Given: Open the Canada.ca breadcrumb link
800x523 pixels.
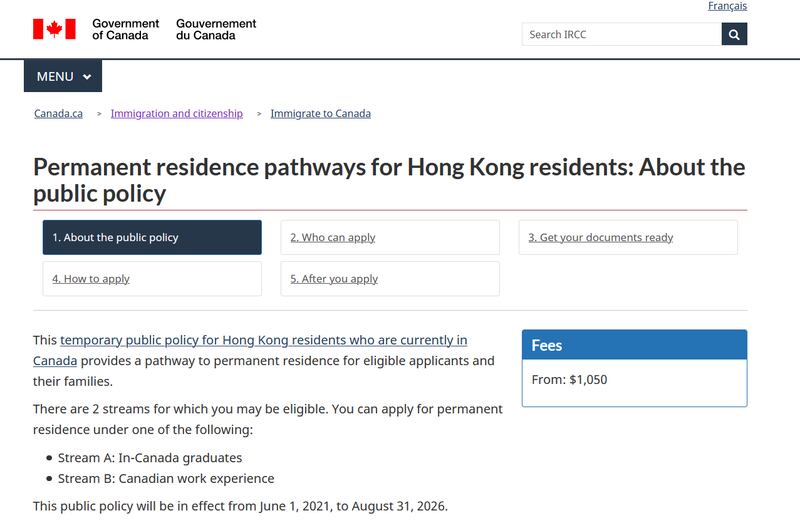Looking at the screenshot, I should [58, 114].
